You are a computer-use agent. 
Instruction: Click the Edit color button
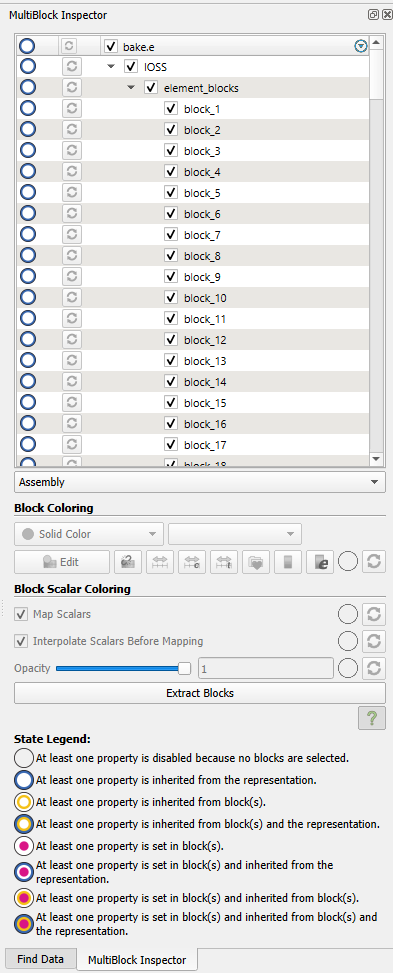pyautogui.click(x=62, y=562)
